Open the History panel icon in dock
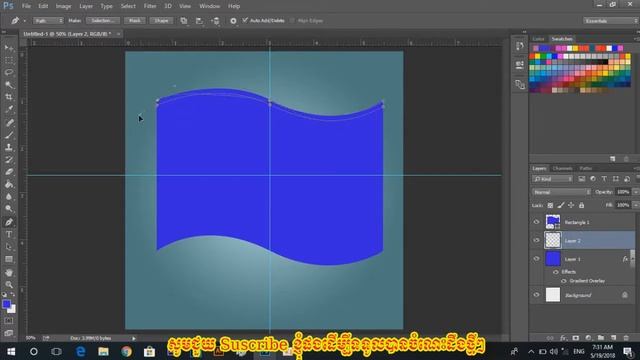640x360 pixels. click(x=520, y=46)
